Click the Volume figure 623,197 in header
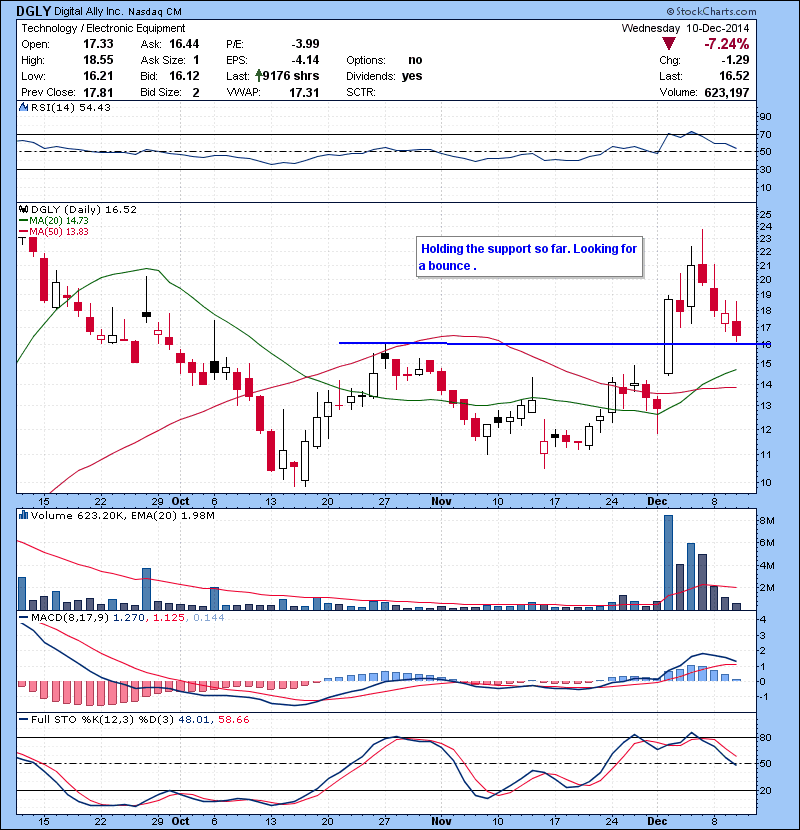The image size is (800, 830). pyautogui.click(x=726, y=92)
